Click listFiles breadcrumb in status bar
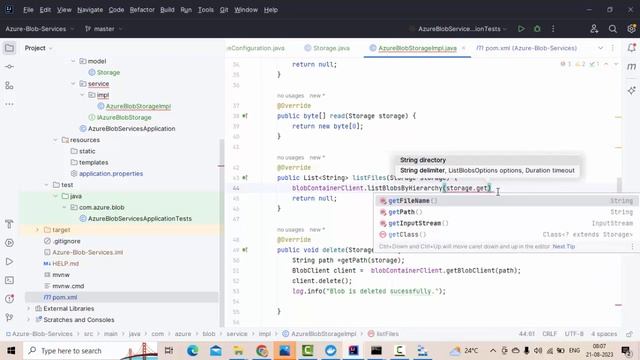640x360 pixels. tap(383, 334)
